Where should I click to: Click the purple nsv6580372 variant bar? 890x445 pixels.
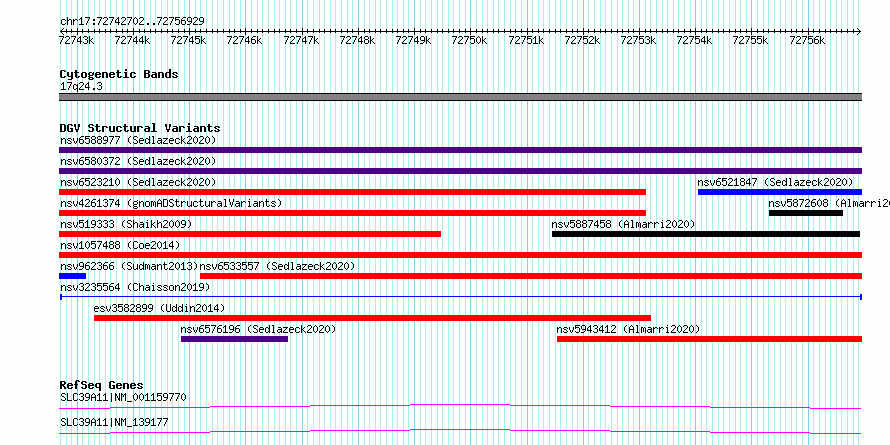460,171
